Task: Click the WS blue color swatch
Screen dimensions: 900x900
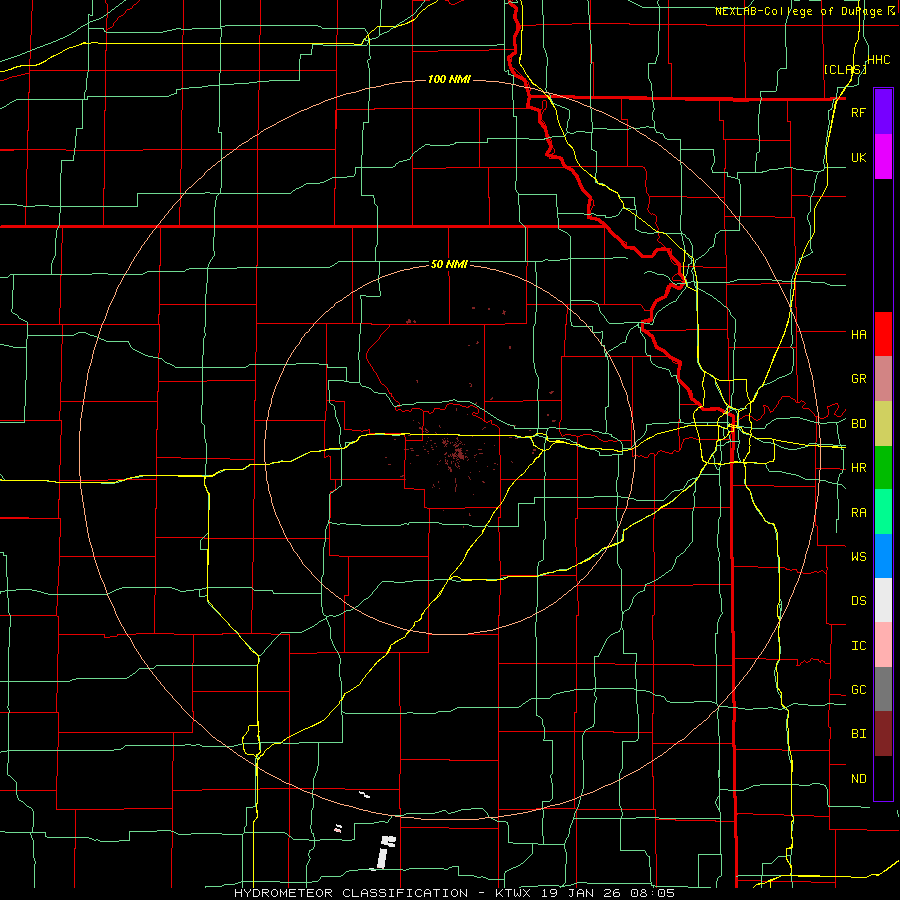Action: click(x=883, y=556)
